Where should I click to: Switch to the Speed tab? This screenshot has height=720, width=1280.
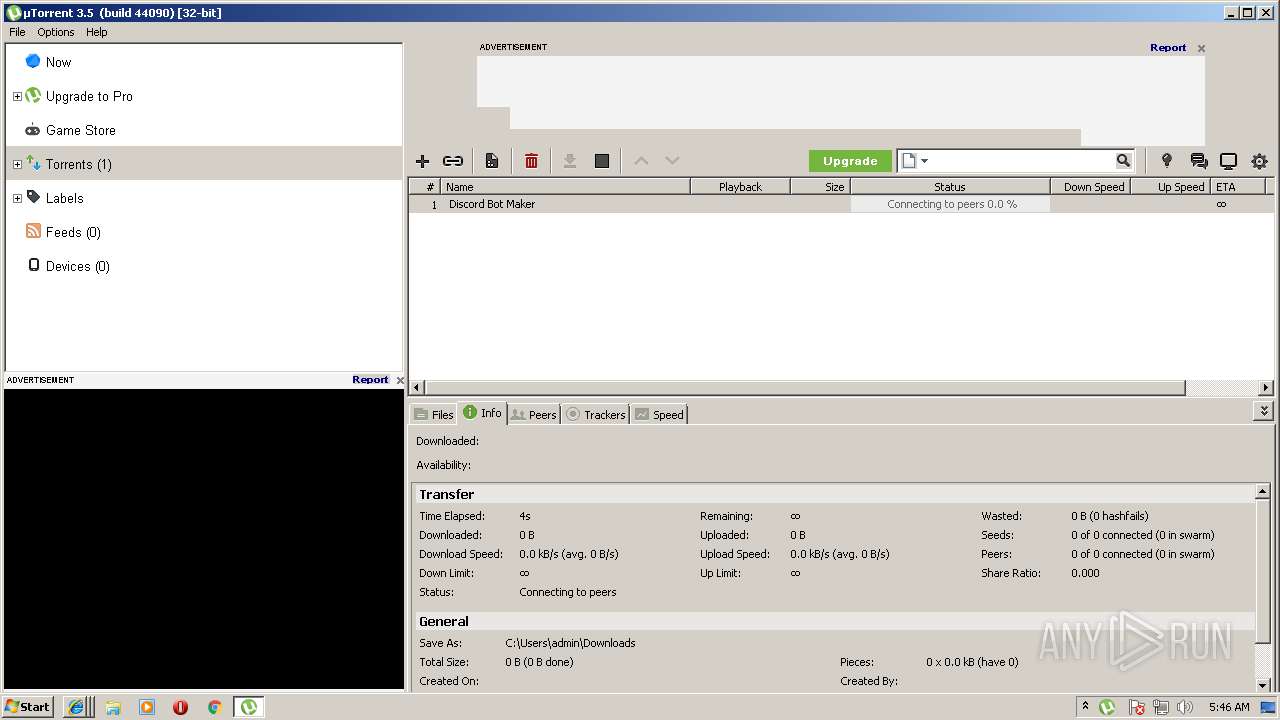pyautogui.click(x=659, y=414)
